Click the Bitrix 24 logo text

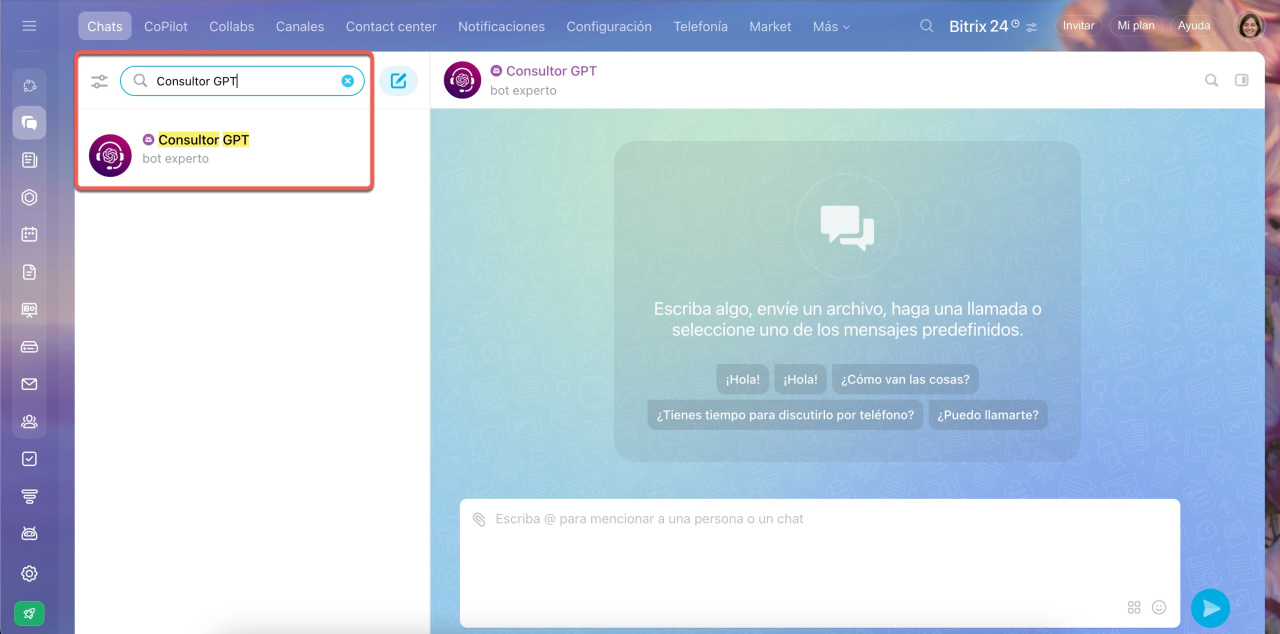click(978, 26)
